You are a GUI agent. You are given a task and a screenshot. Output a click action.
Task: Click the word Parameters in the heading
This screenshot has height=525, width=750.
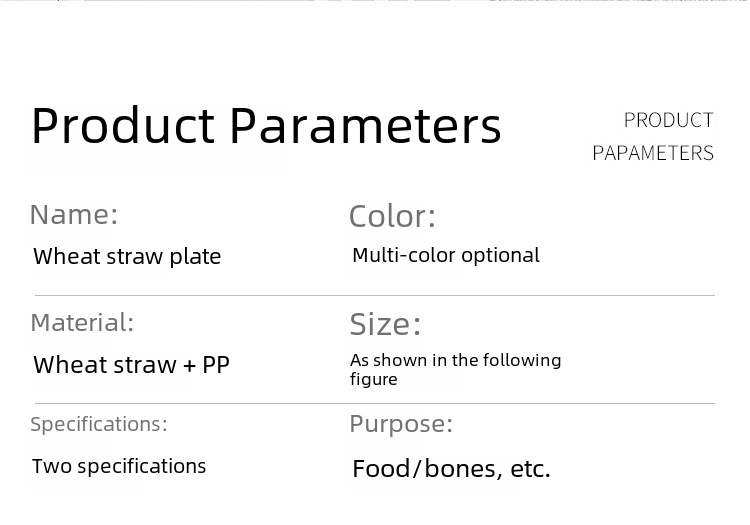coord(366,125)
